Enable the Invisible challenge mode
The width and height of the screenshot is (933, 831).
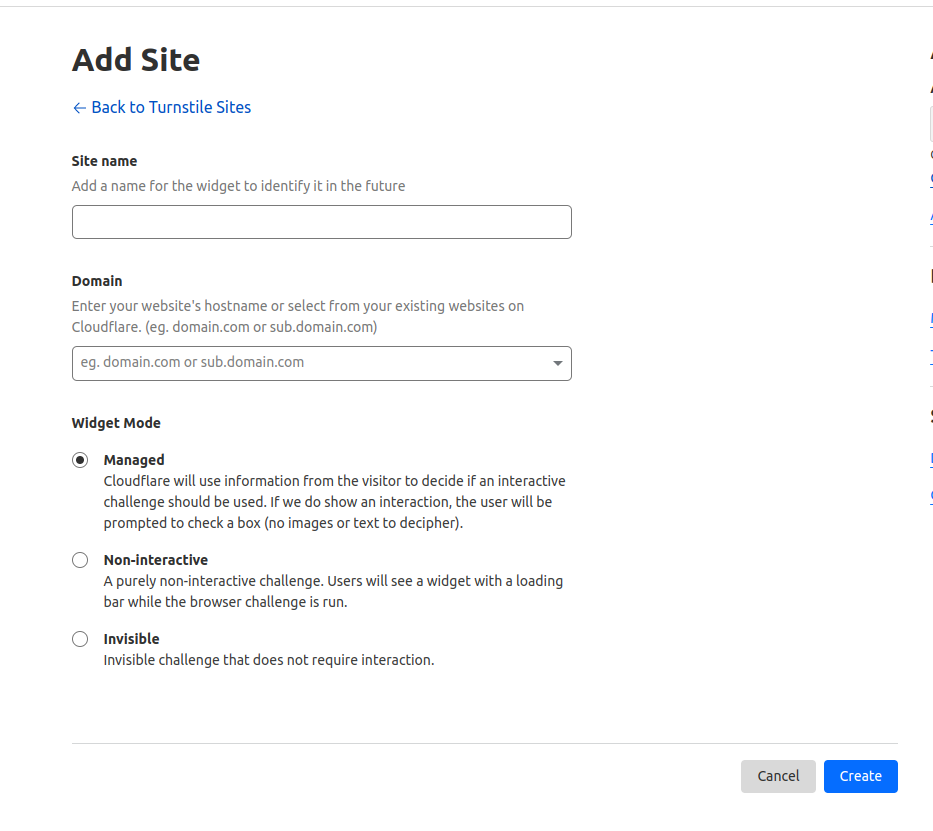[x=80, y=638]
